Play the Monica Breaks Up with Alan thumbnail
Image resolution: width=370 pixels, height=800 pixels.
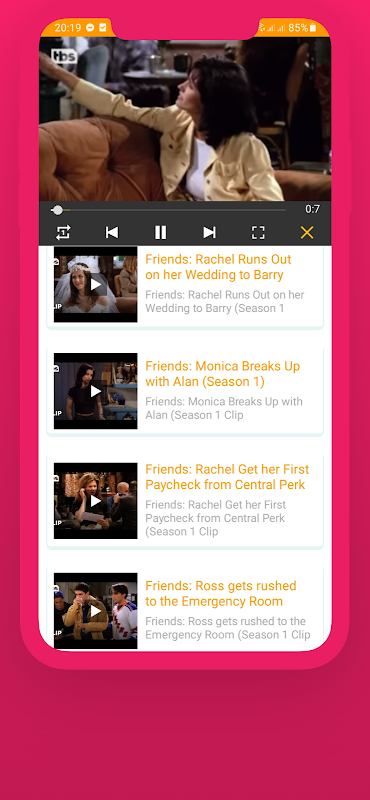[95, 391]
